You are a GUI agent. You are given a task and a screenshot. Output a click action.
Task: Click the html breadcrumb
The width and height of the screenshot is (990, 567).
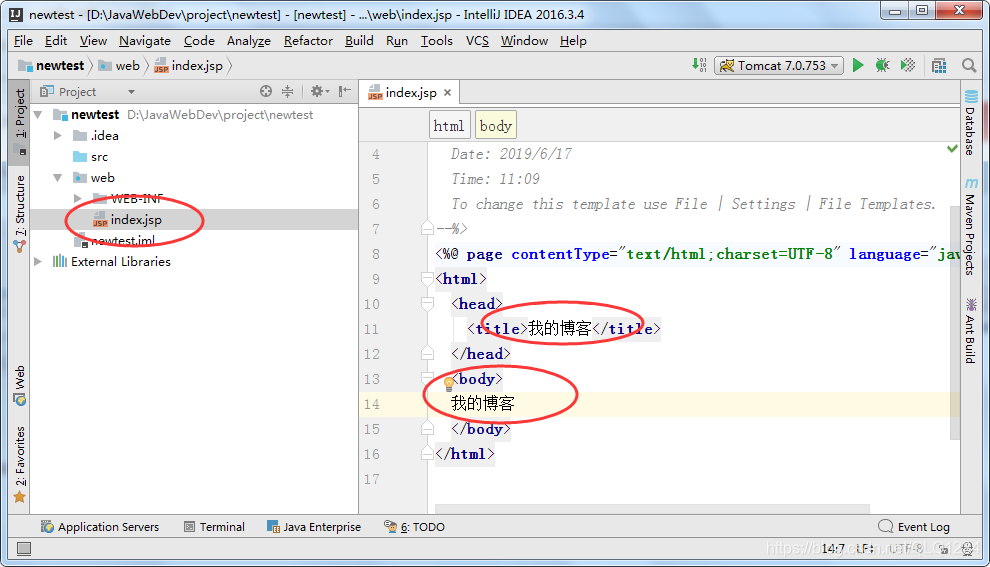tap(449, 126)
